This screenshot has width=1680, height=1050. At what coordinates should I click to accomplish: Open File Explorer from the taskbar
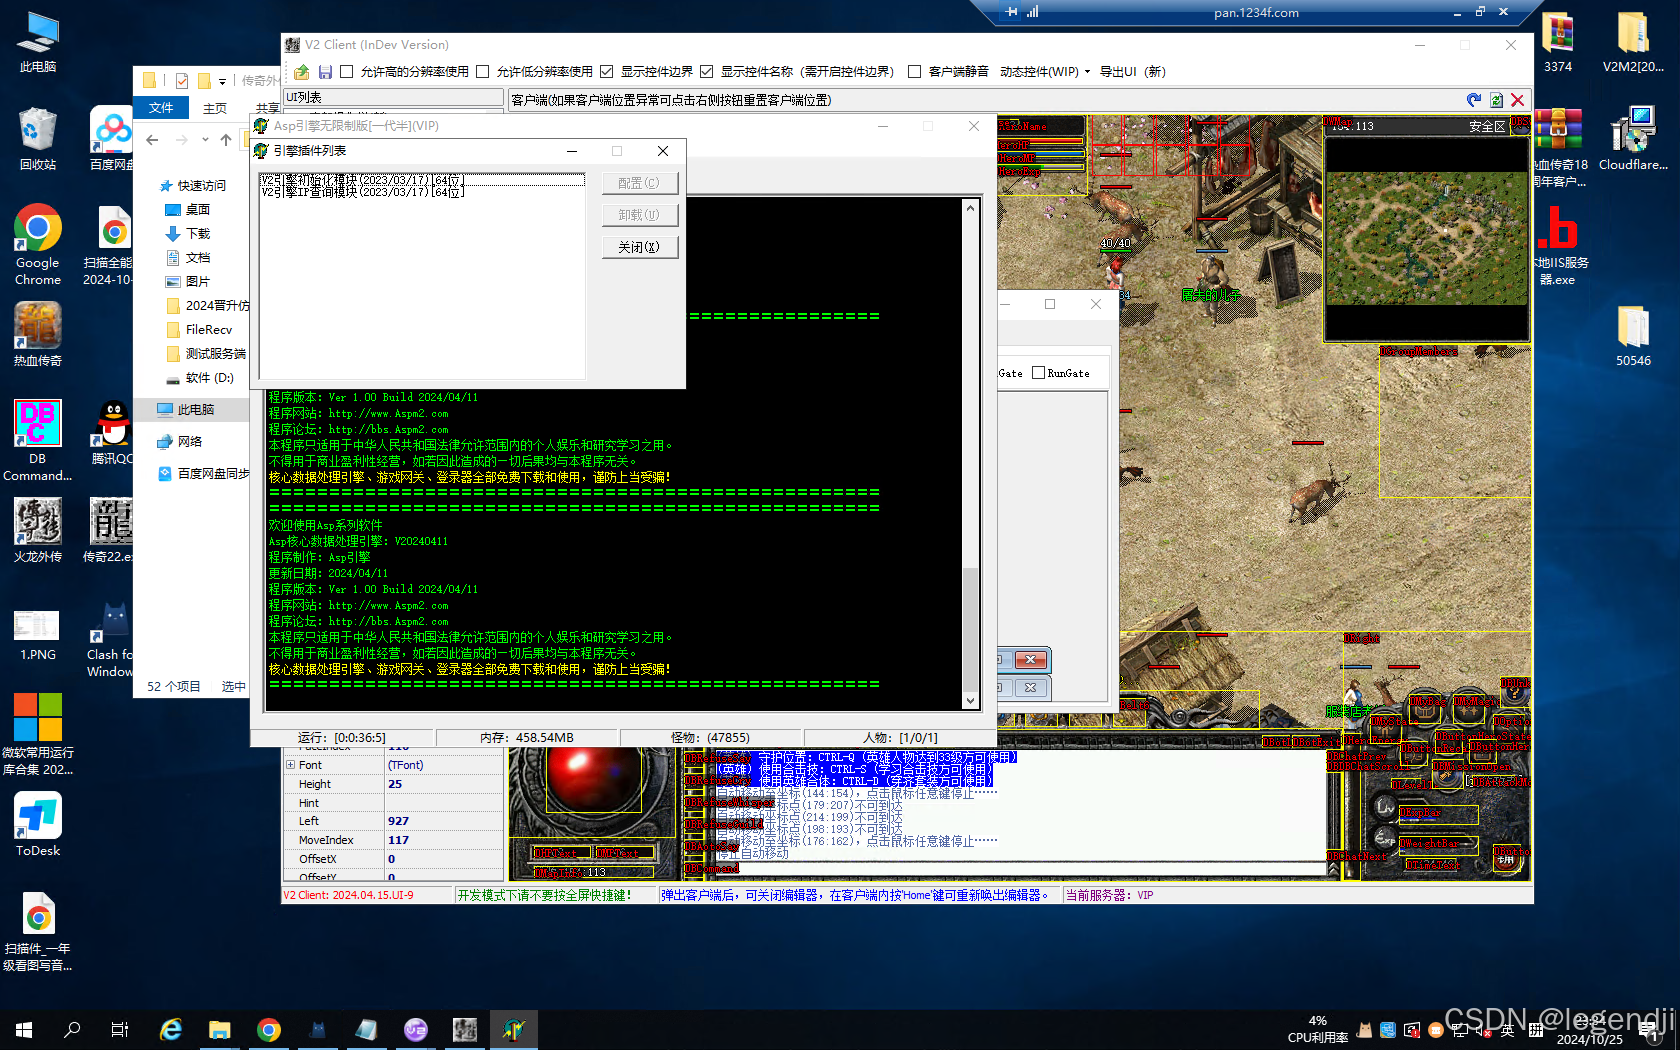click(x=220, y=1030)
